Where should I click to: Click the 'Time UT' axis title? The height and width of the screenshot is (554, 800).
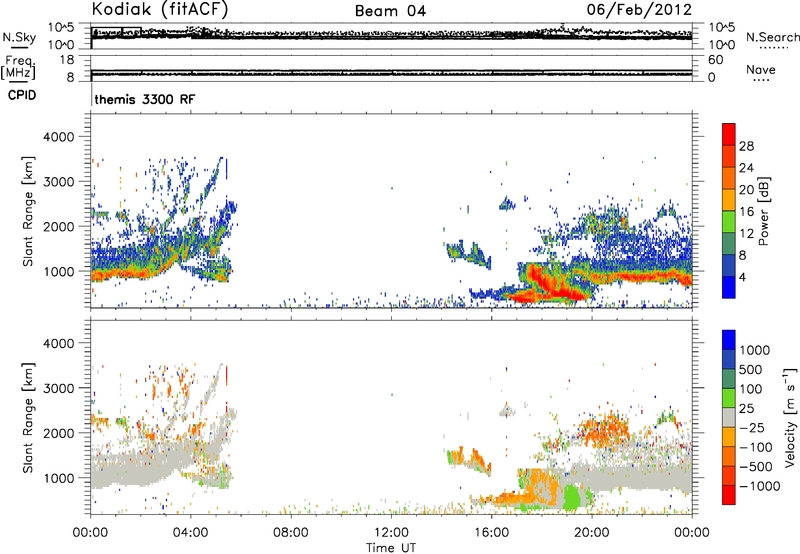click(391, 548)
